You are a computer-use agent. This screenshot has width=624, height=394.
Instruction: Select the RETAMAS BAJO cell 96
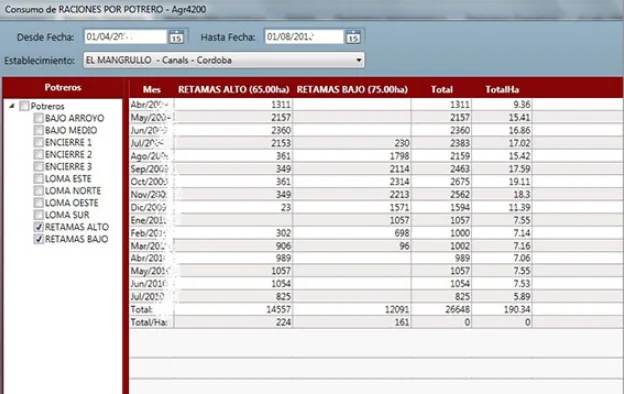(352, 246)
